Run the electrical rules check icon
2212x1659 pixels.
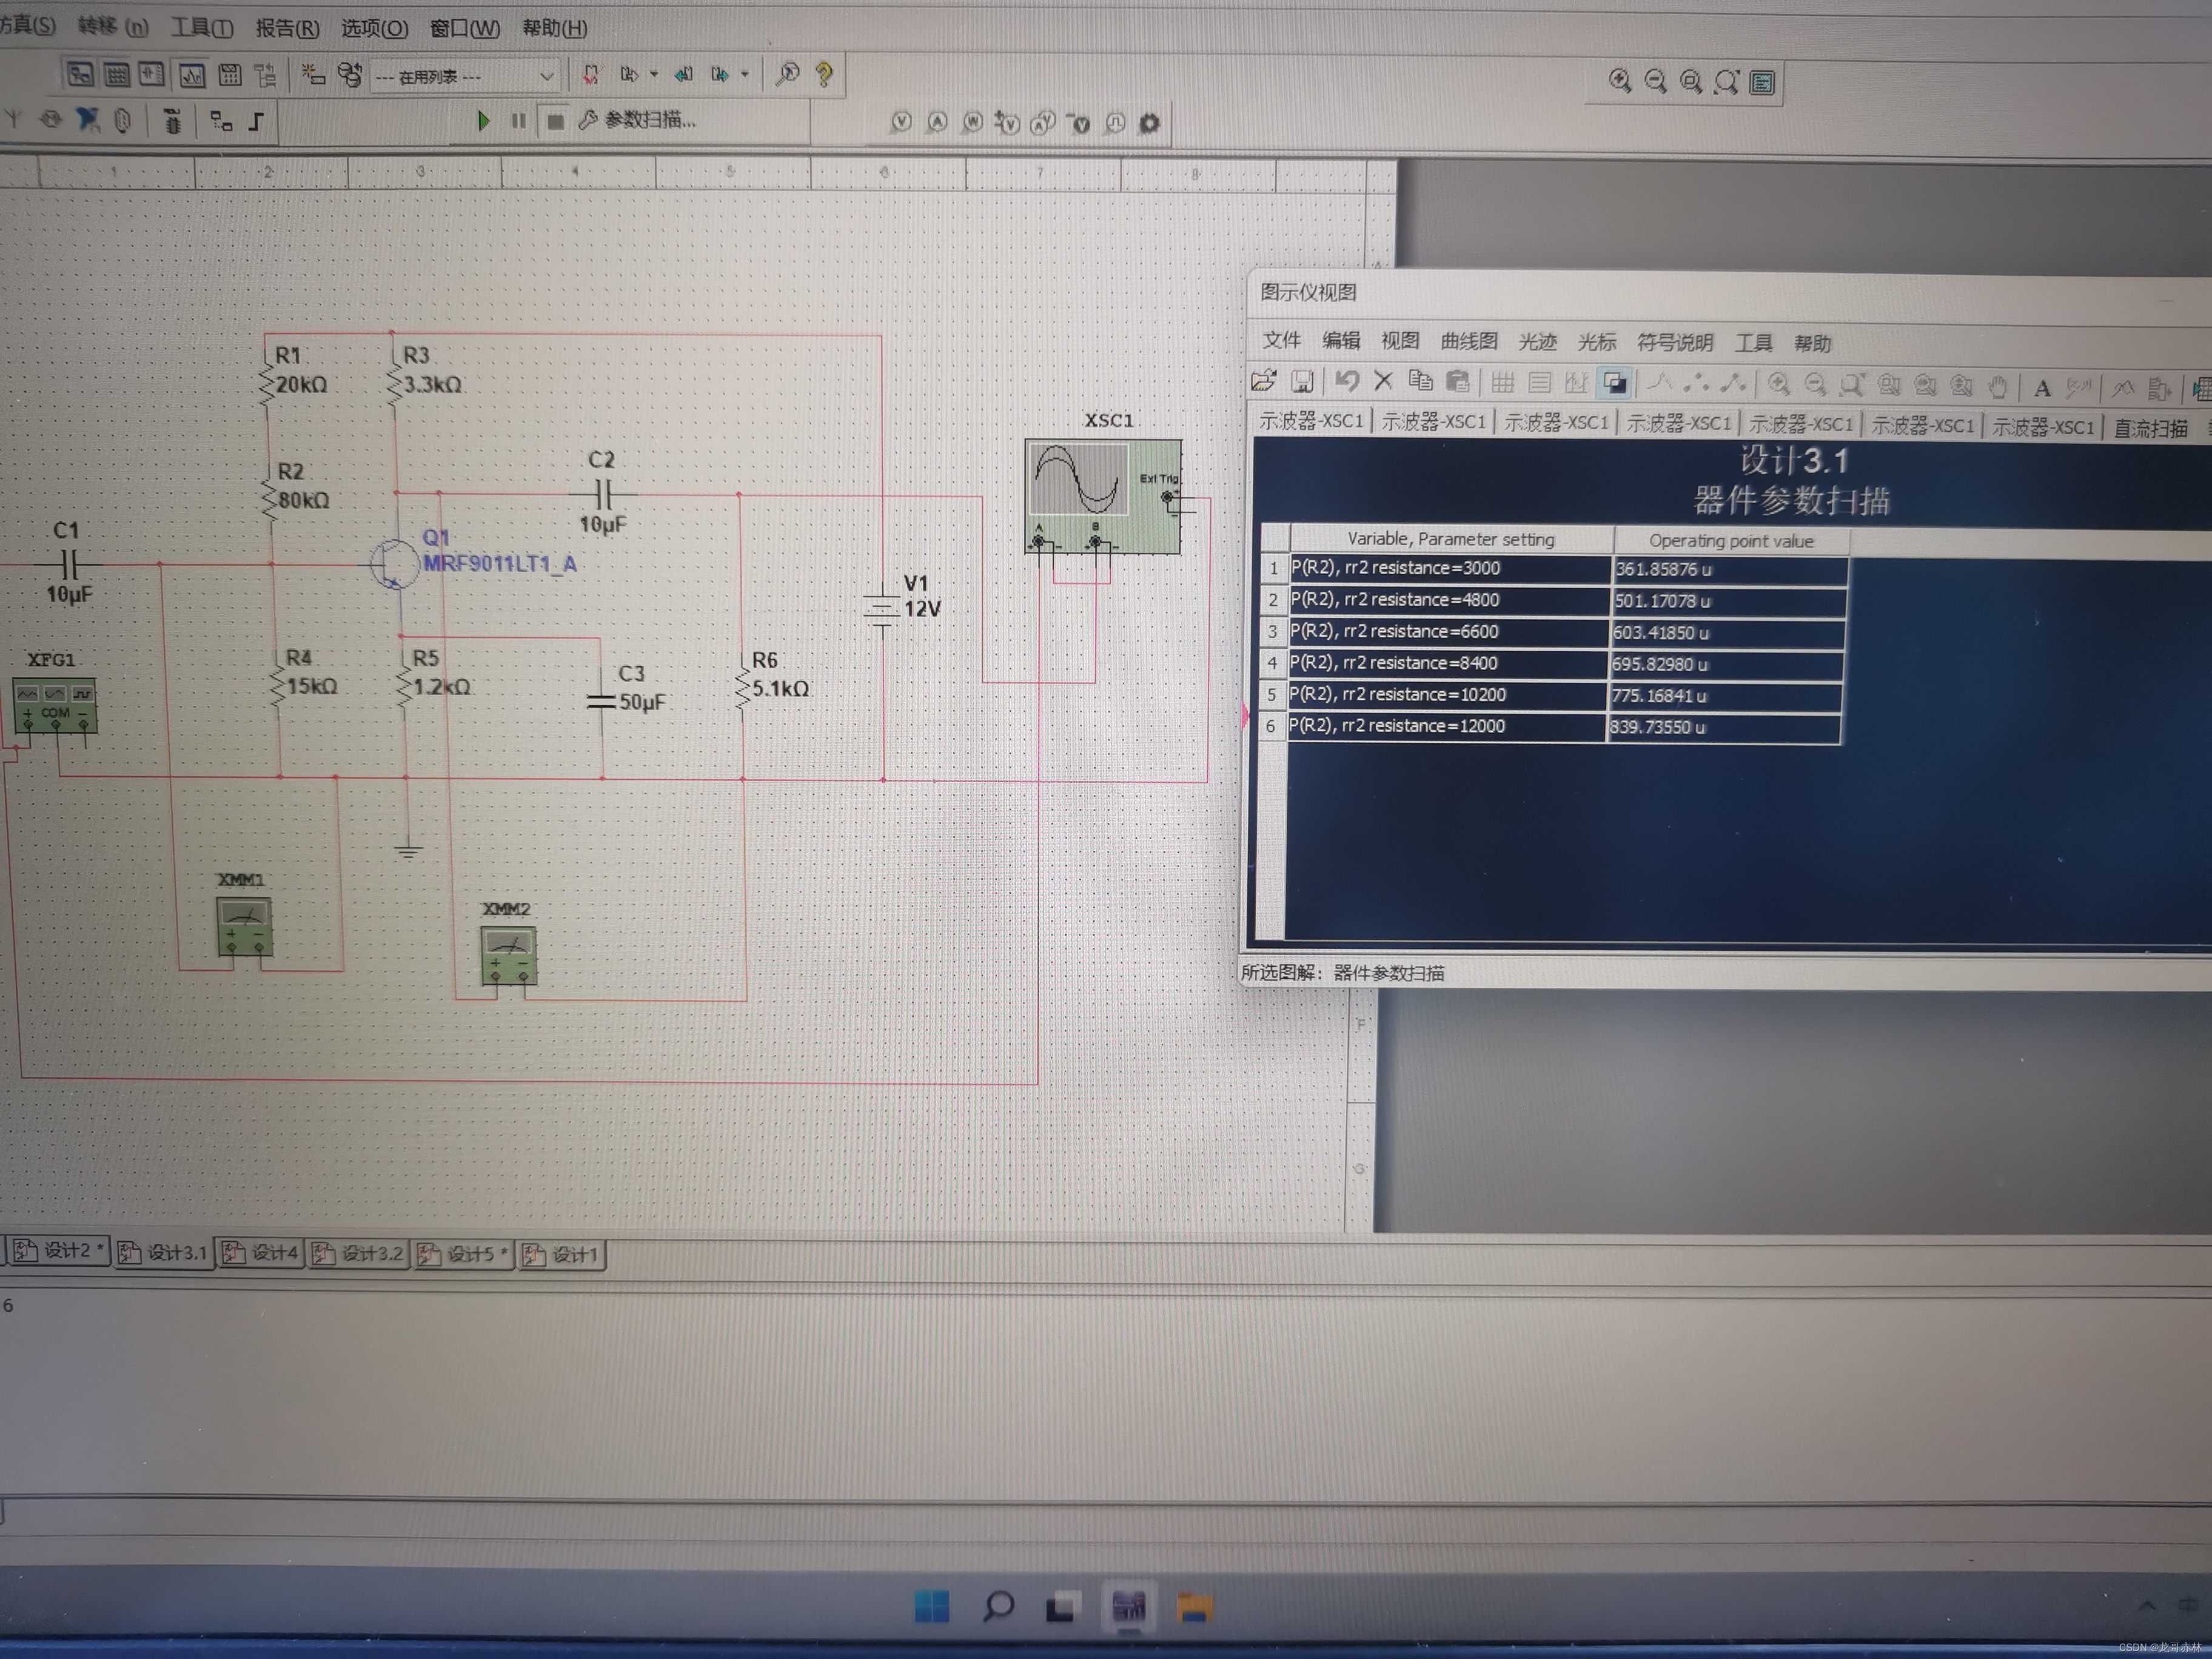pyautogui.click(x=591, y=75)
